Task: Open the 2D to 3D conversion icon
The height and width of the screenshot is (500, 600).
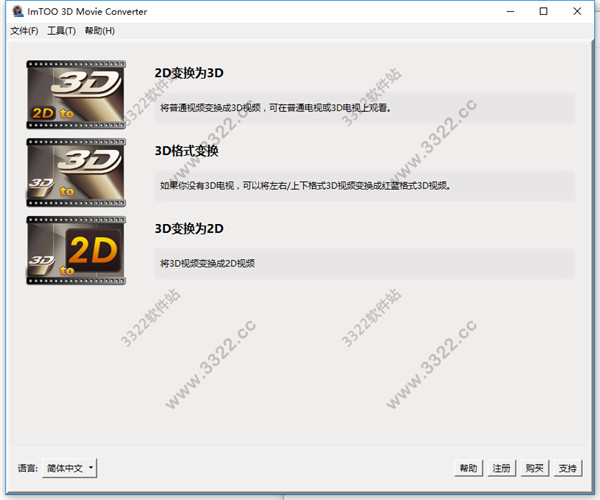Action: click(x=76, y=94)
